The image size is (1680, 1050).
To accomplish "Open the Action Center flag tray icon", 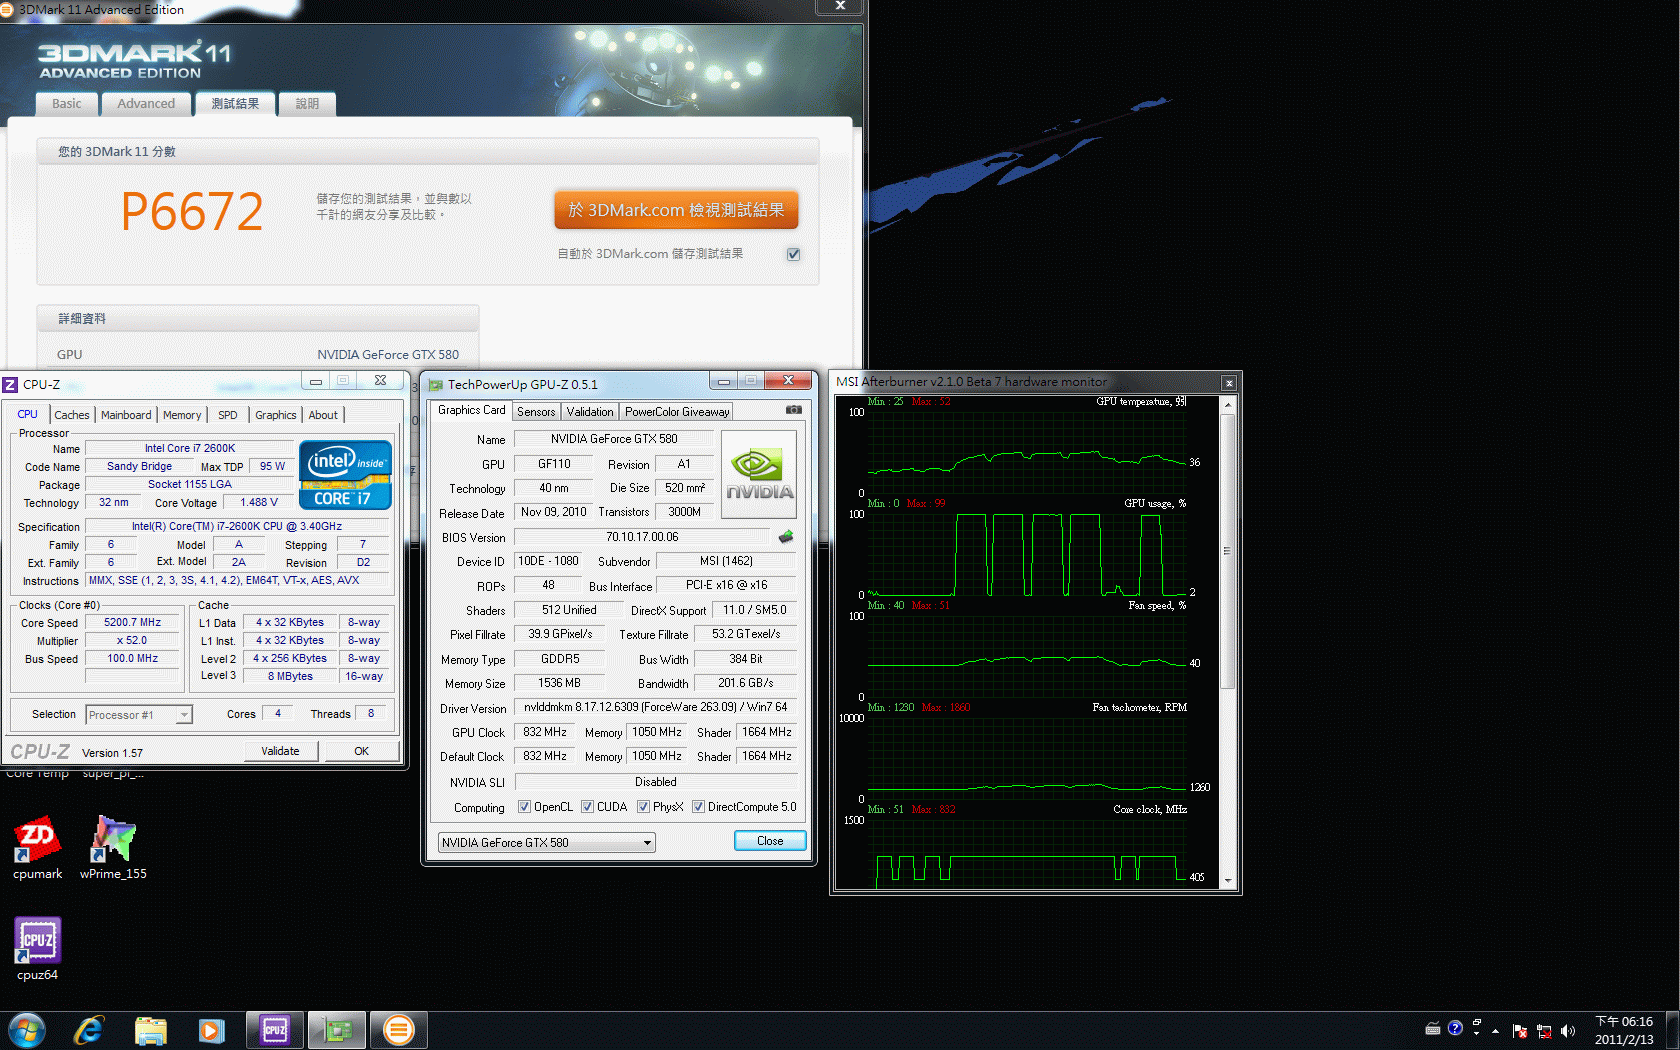I will [x=1520, y=1031].
